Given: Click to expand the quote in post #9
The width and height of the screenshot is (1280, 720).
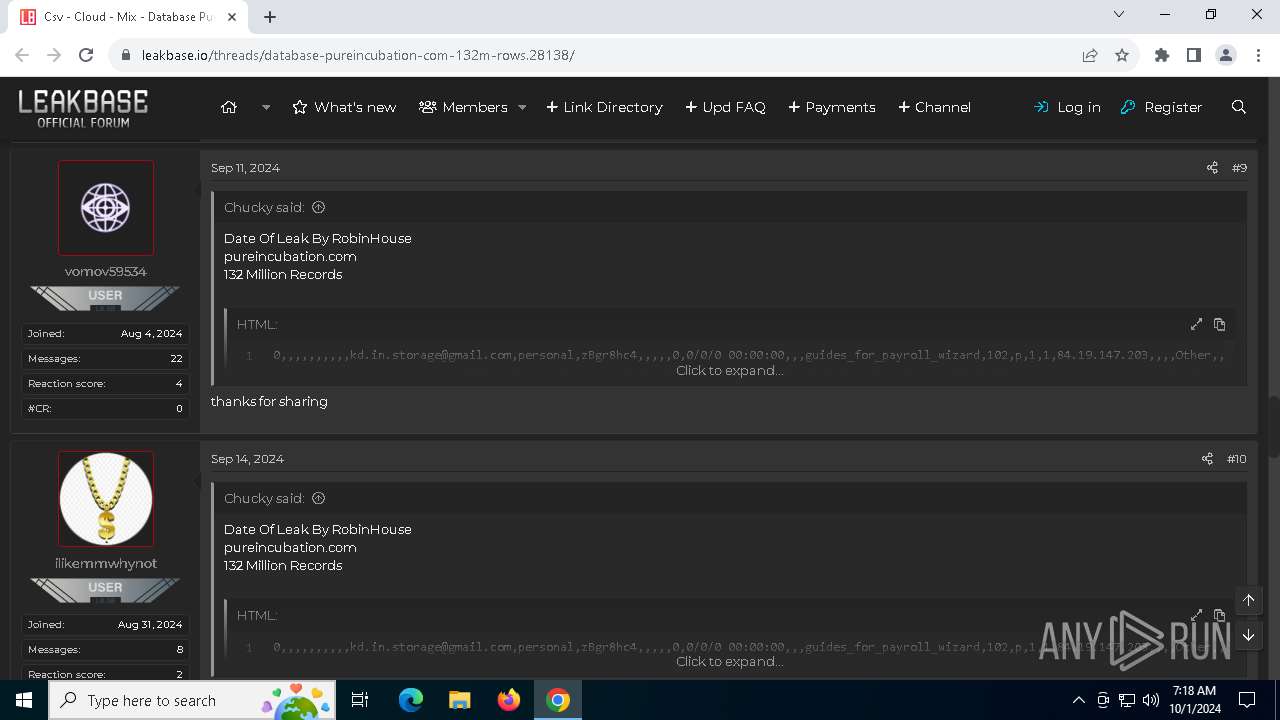Looking at the screenshot, I should tap(729, 370).
